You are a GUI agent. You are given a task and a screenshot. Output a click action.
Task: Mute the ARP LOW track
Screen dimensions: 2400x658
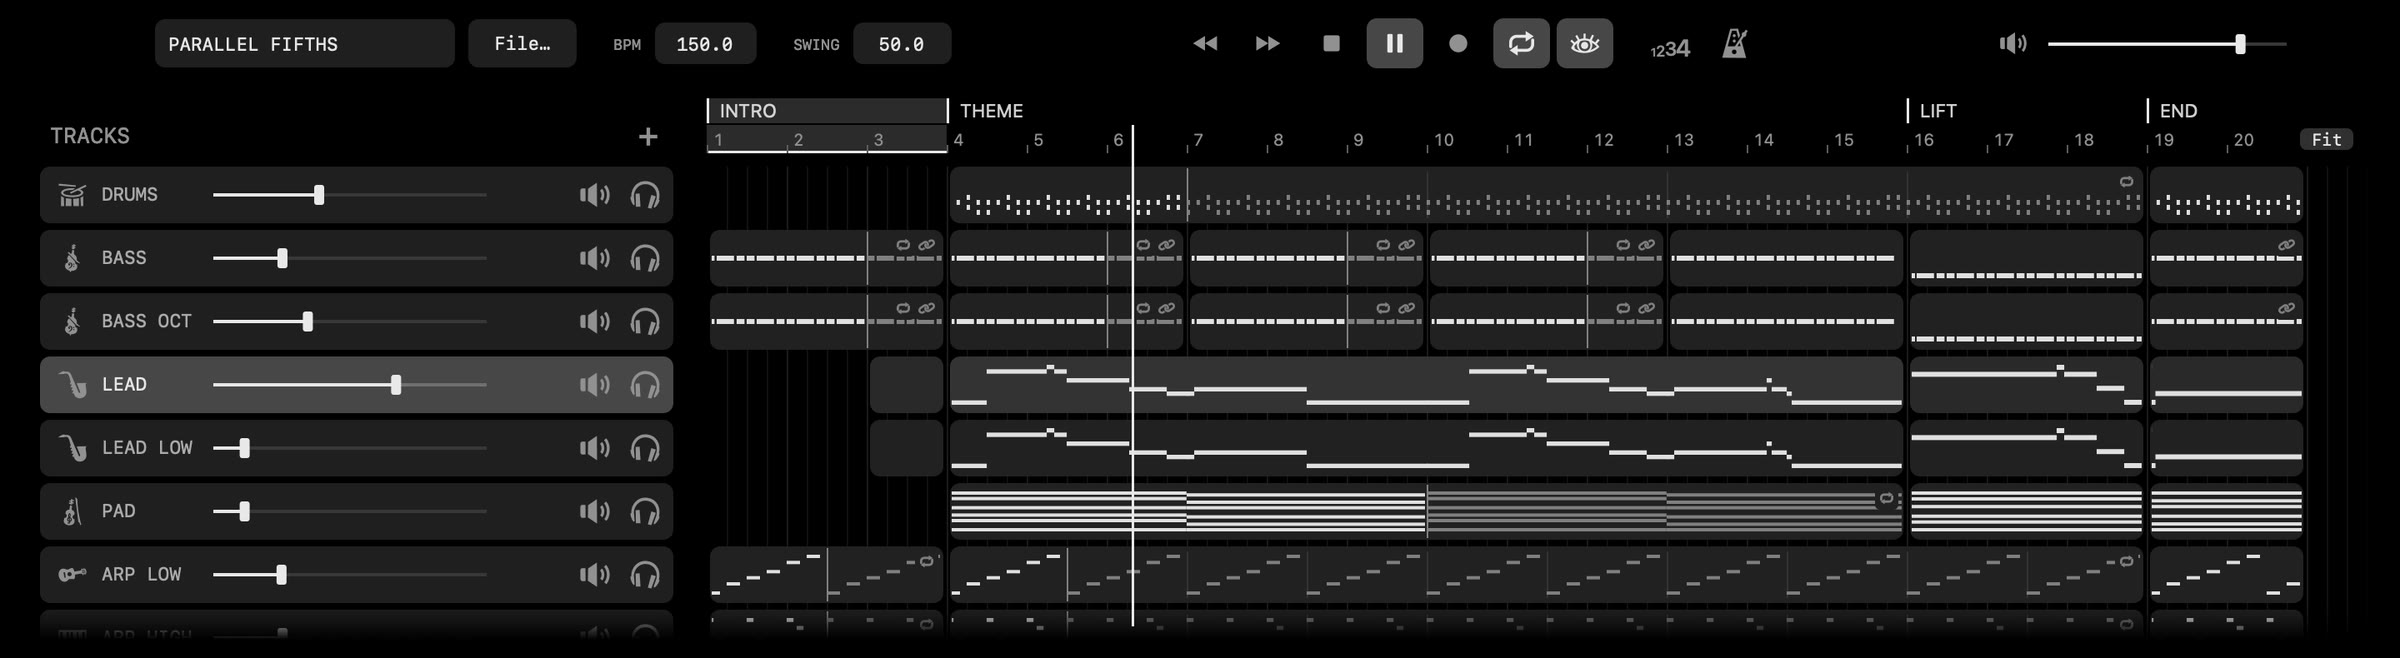pos(594,575)
